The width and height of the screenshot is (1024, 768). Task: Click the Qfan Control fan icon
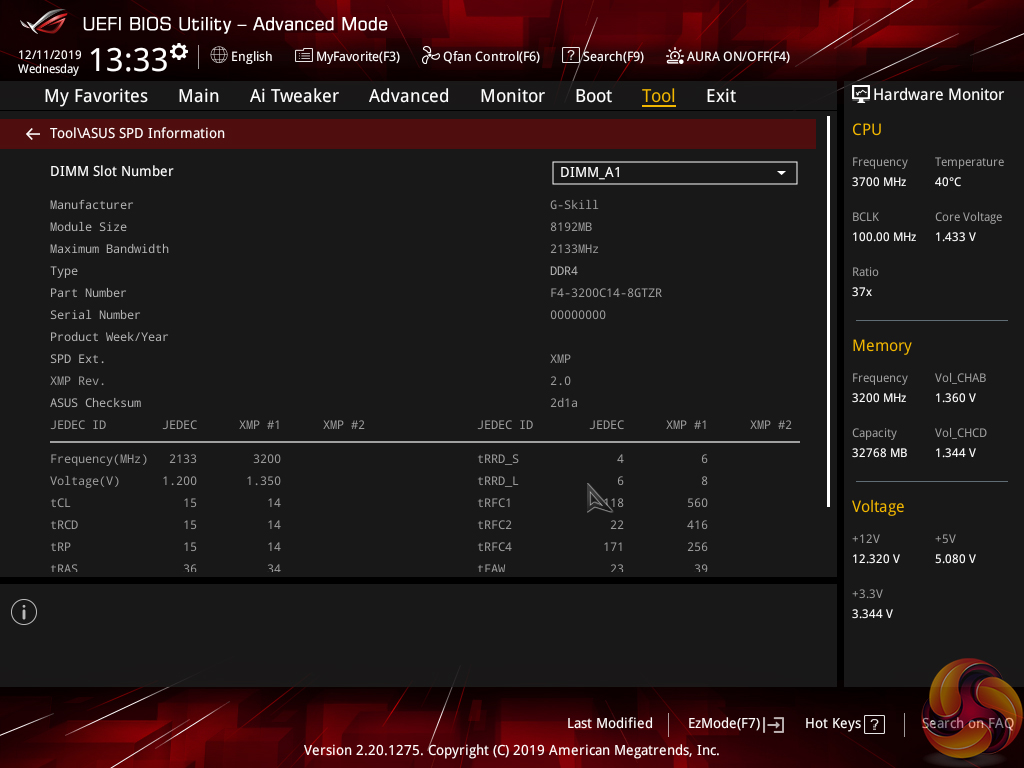(x=430, y=56)
